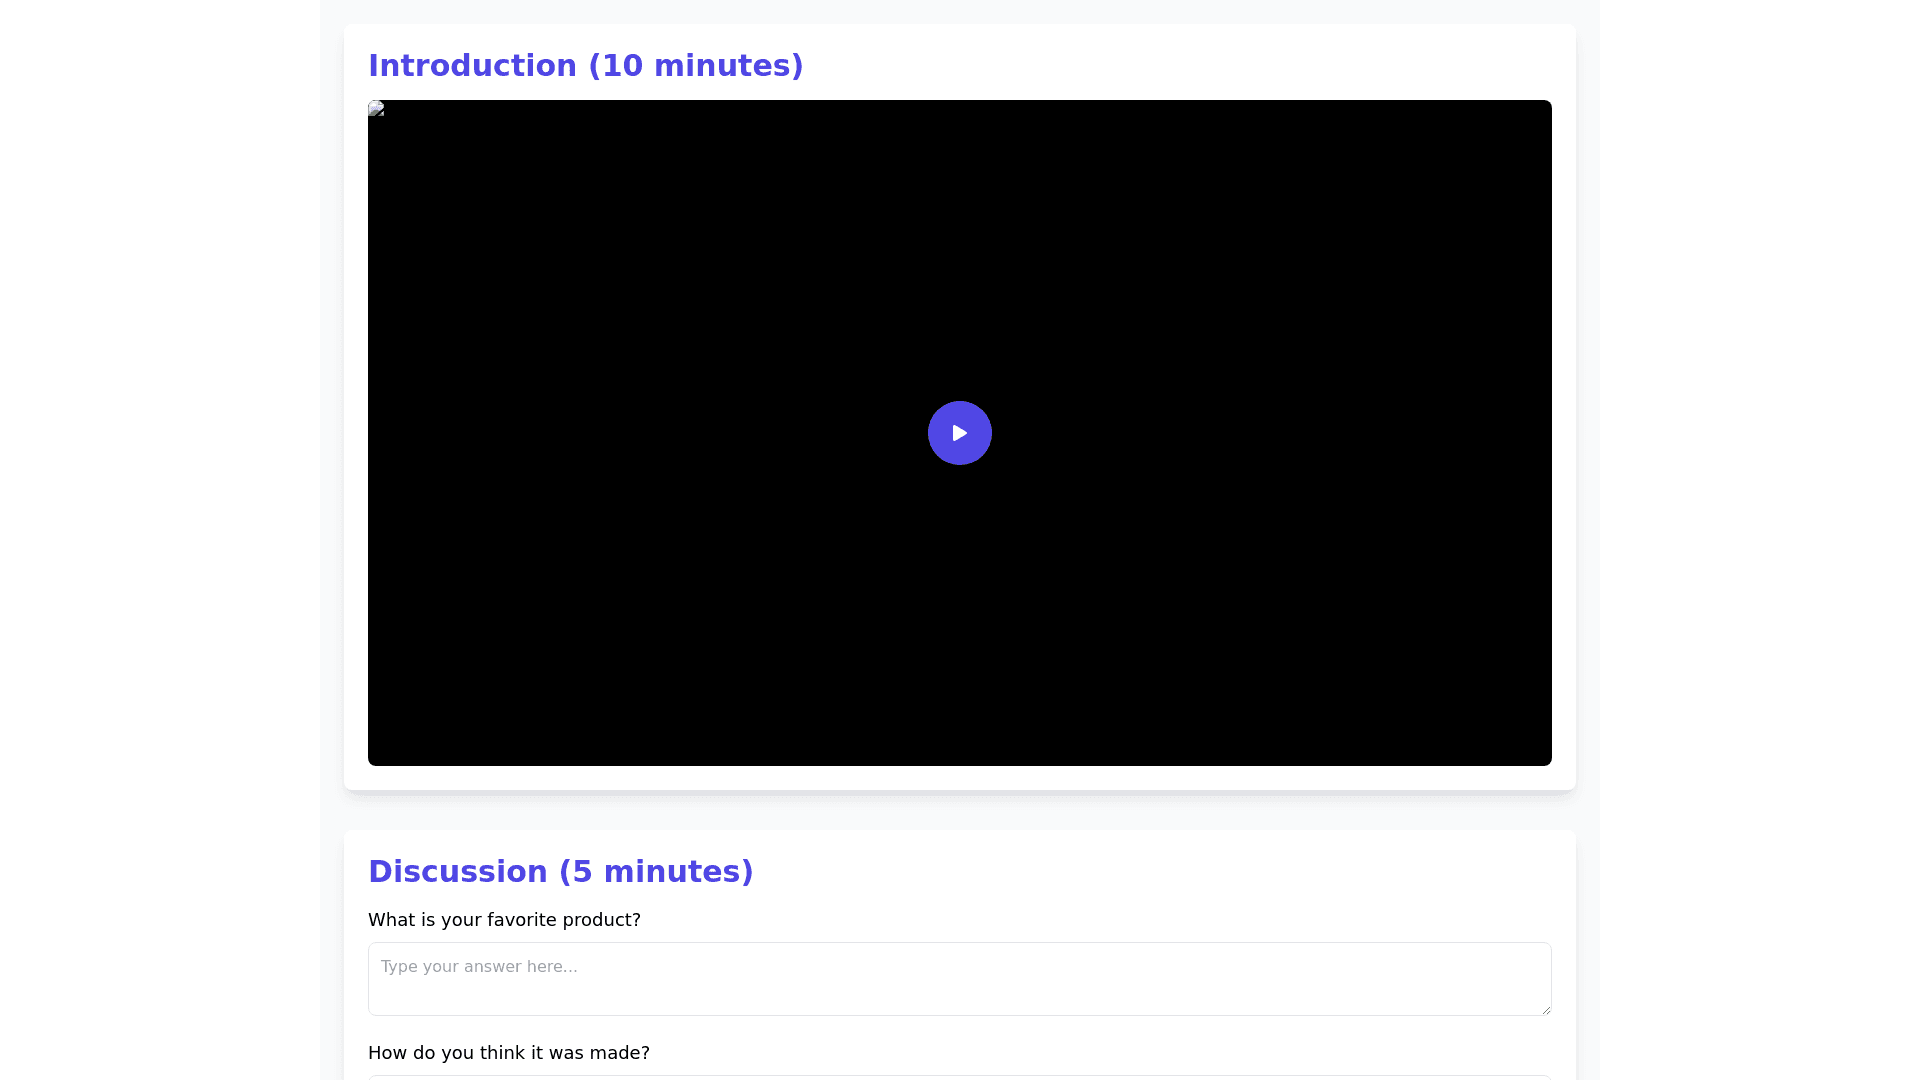
Task: Click the word 'Introduction' in heading
Action: click(x=472, y=65)
